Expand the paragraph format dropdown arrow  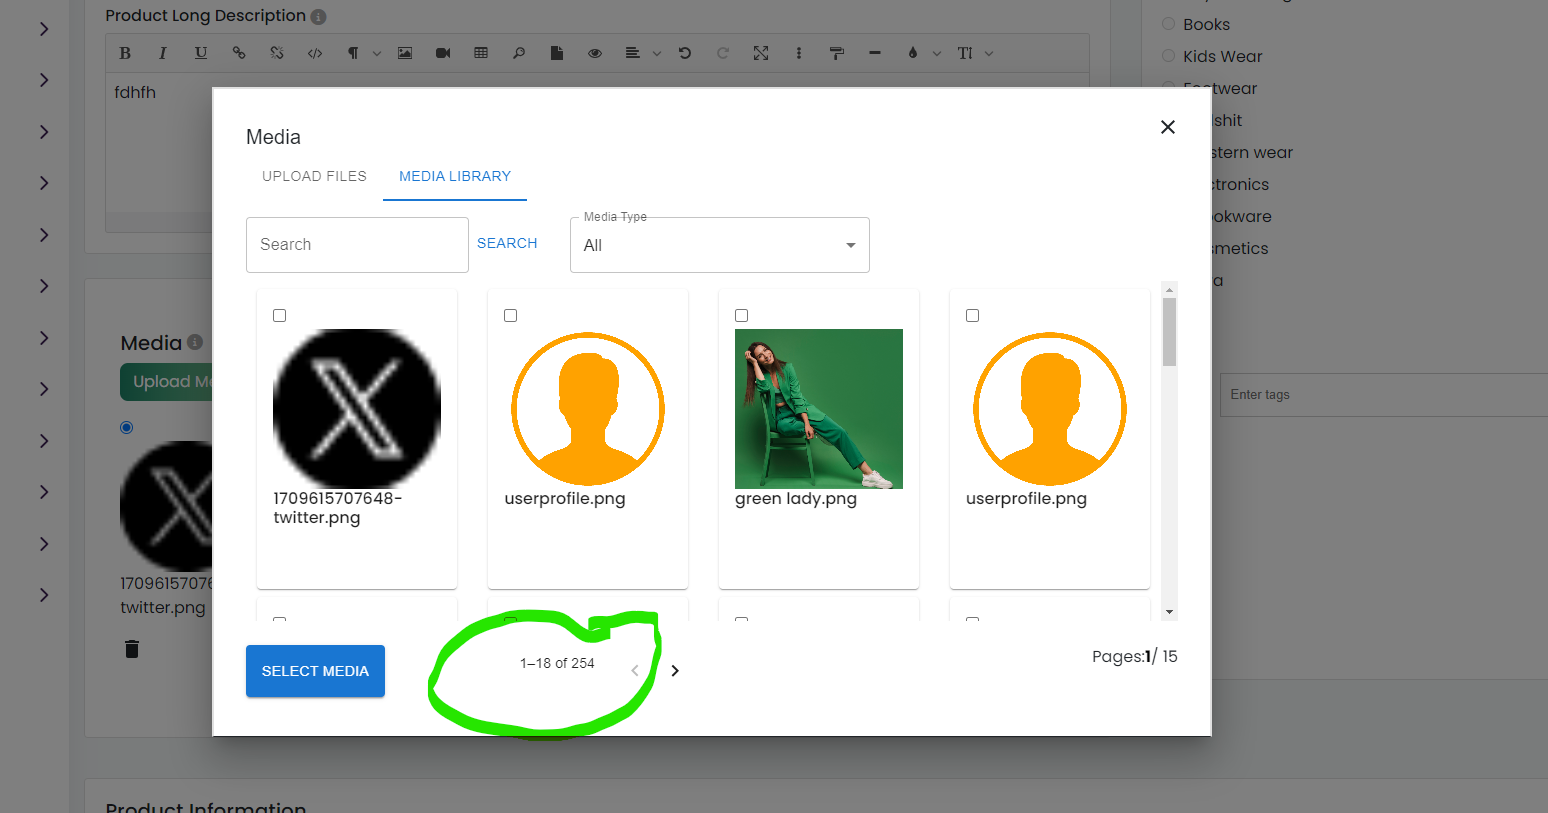[x=377, y=54]
